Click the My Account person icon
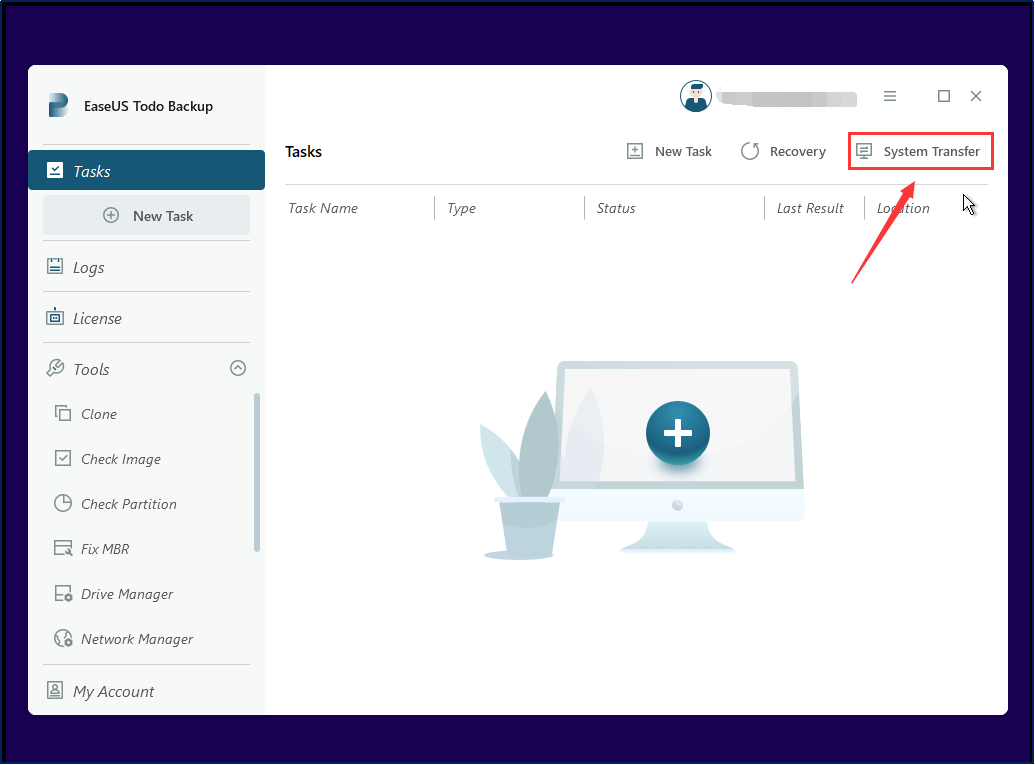The width and height of the screenshot is (1035, 765). coord(55,690)
